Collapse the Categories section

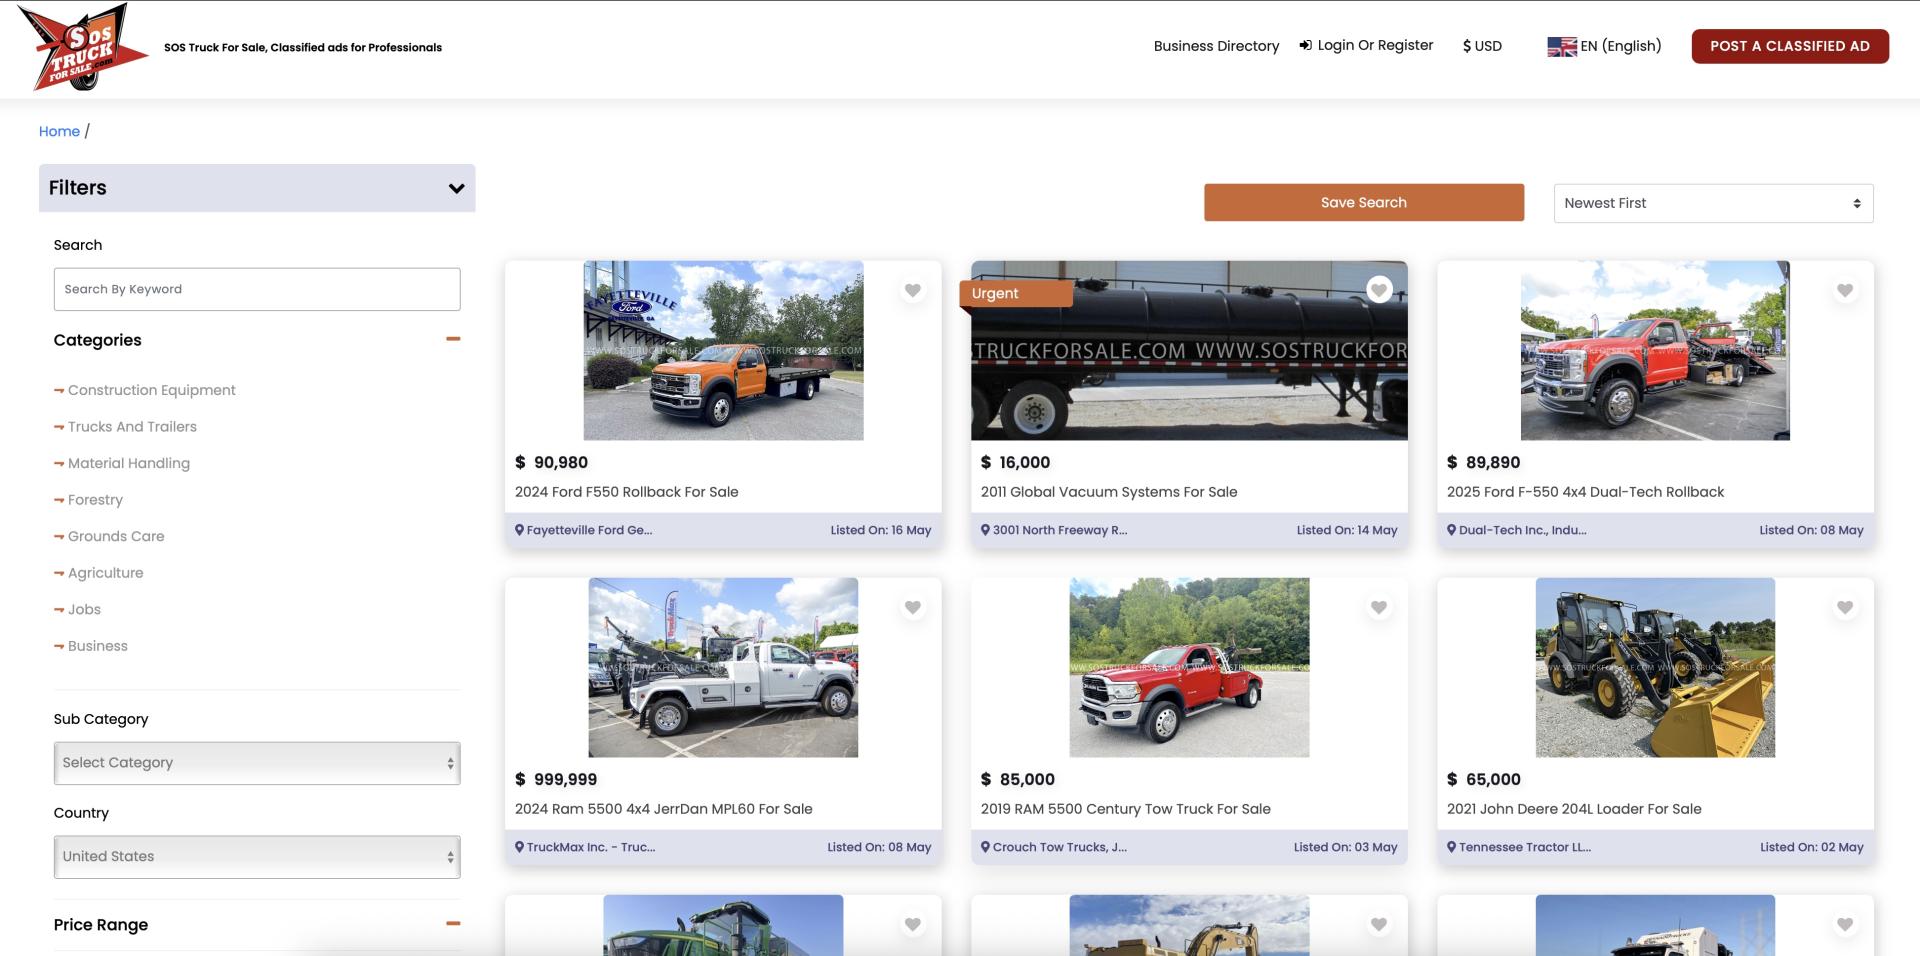pos(453,339)
